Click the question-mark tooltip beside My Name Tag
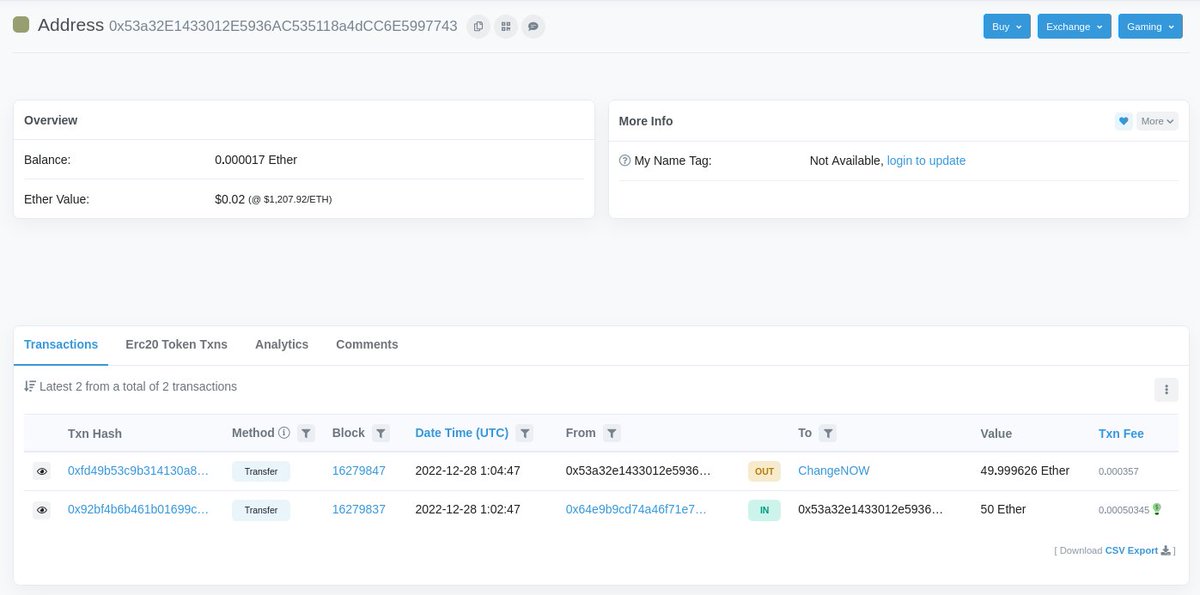Screen dimensions: 1200x595 pyautogui.click(x=623, y=160)
